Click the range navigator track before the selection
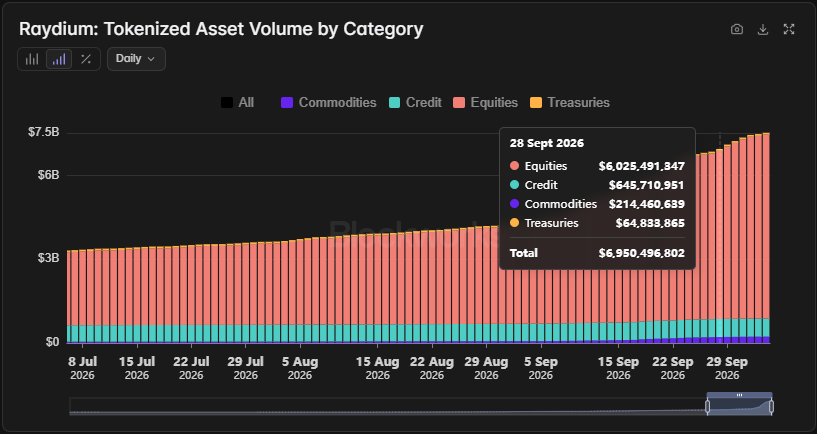Image resolution: width=817 pixels, height=434 pixels. [x=387, y=406]
